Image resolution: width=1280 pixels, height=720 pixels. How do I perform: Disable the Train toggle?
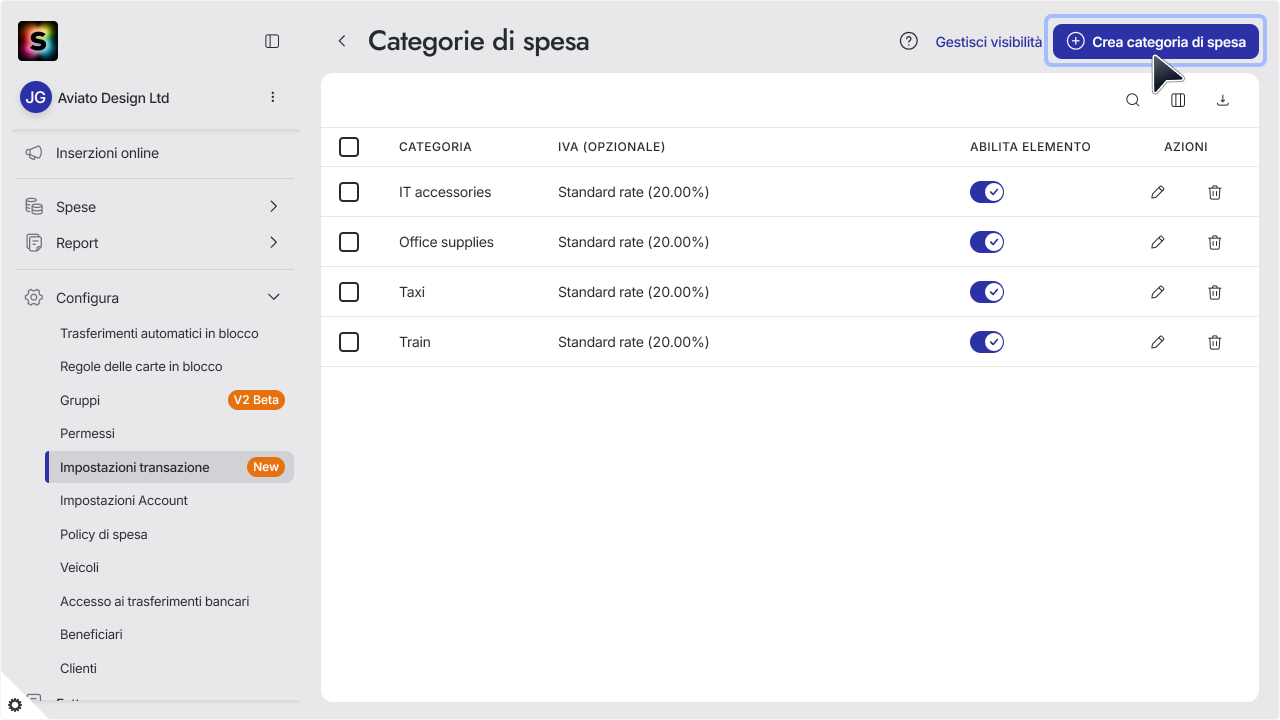pyautogui.click(x=987, y=342)
